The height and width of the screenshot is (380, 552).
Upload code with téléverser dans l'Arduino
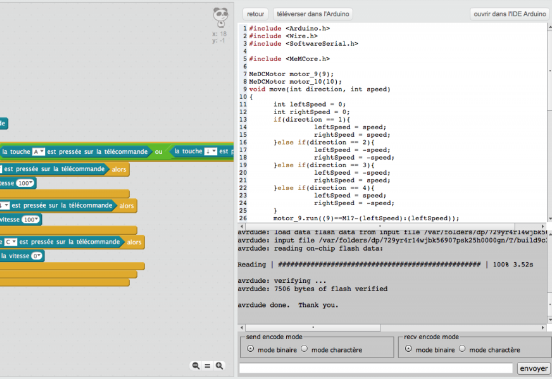coord(313,14)
